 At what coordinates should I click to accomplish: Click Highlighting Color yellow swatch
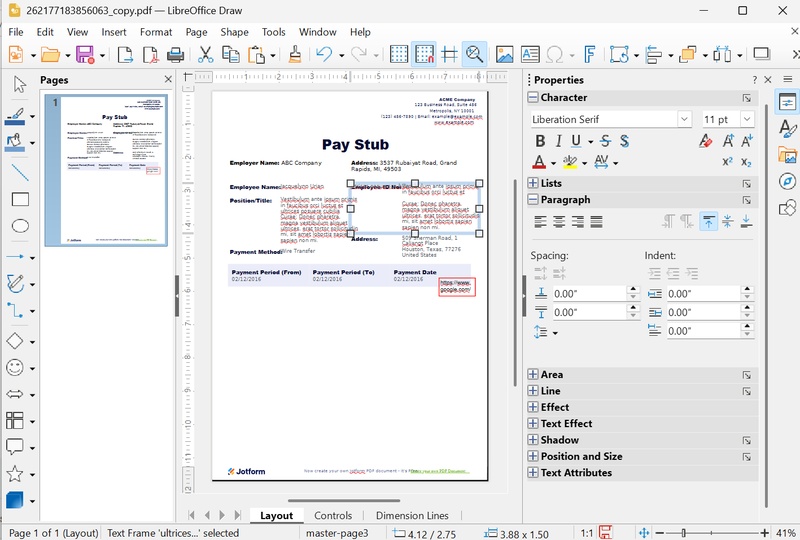tap(570, 163)
